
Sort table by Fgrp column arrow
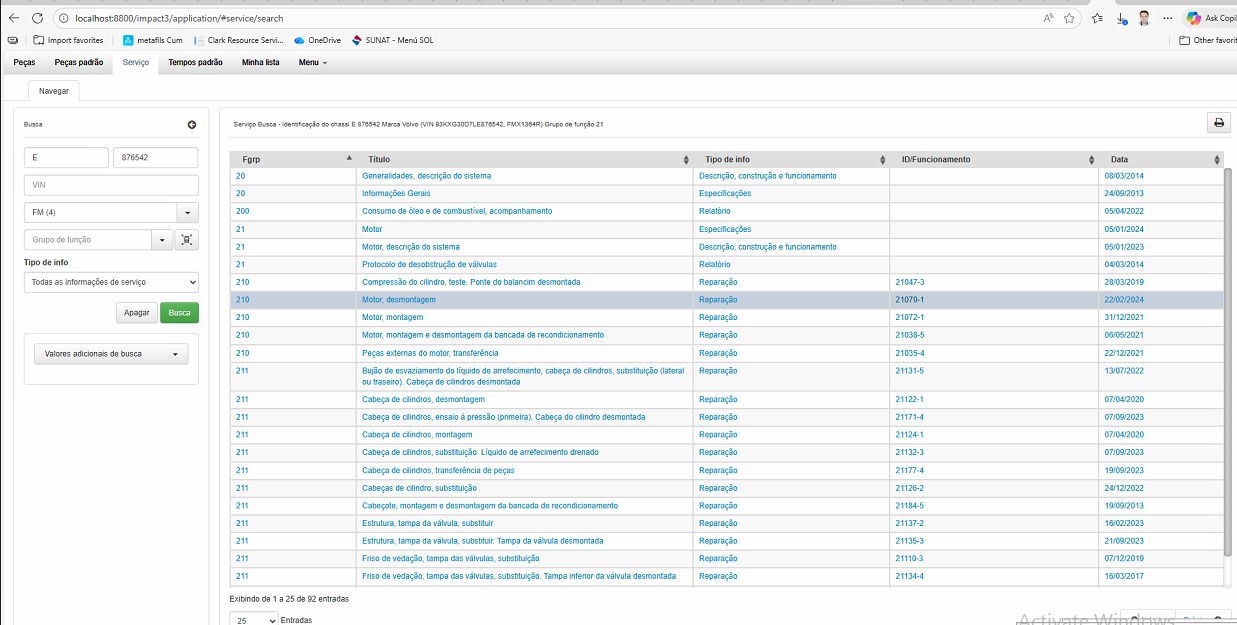click(349, 159)
